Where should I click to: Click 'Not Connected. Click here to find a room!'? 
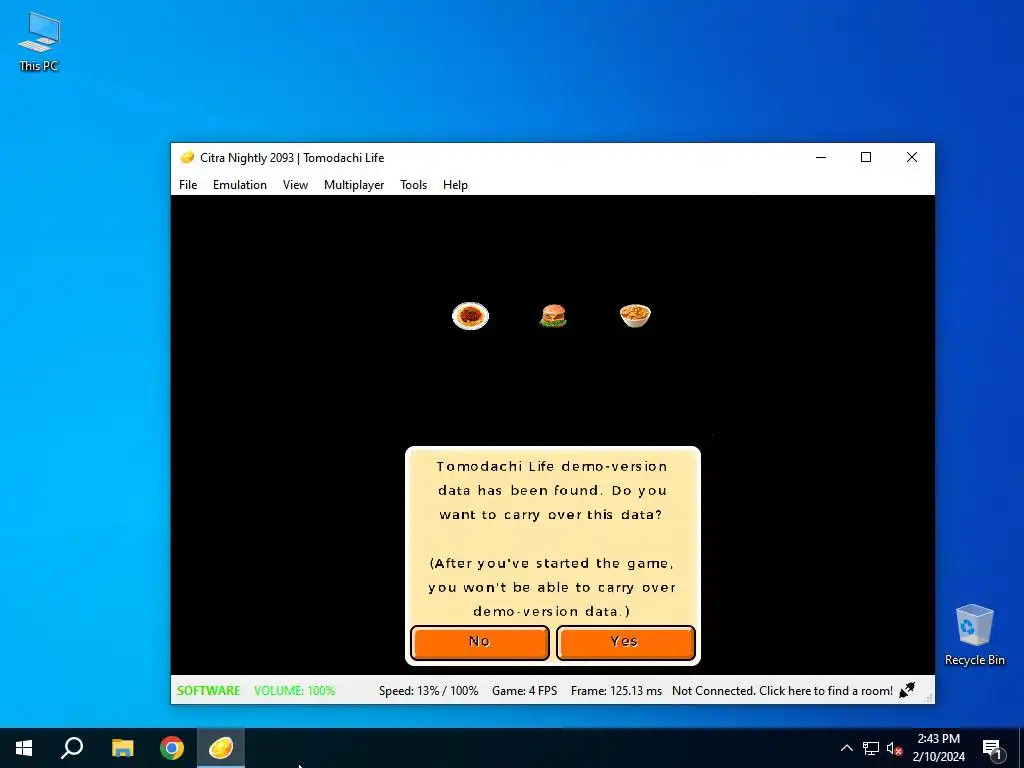tap(782, 690)
